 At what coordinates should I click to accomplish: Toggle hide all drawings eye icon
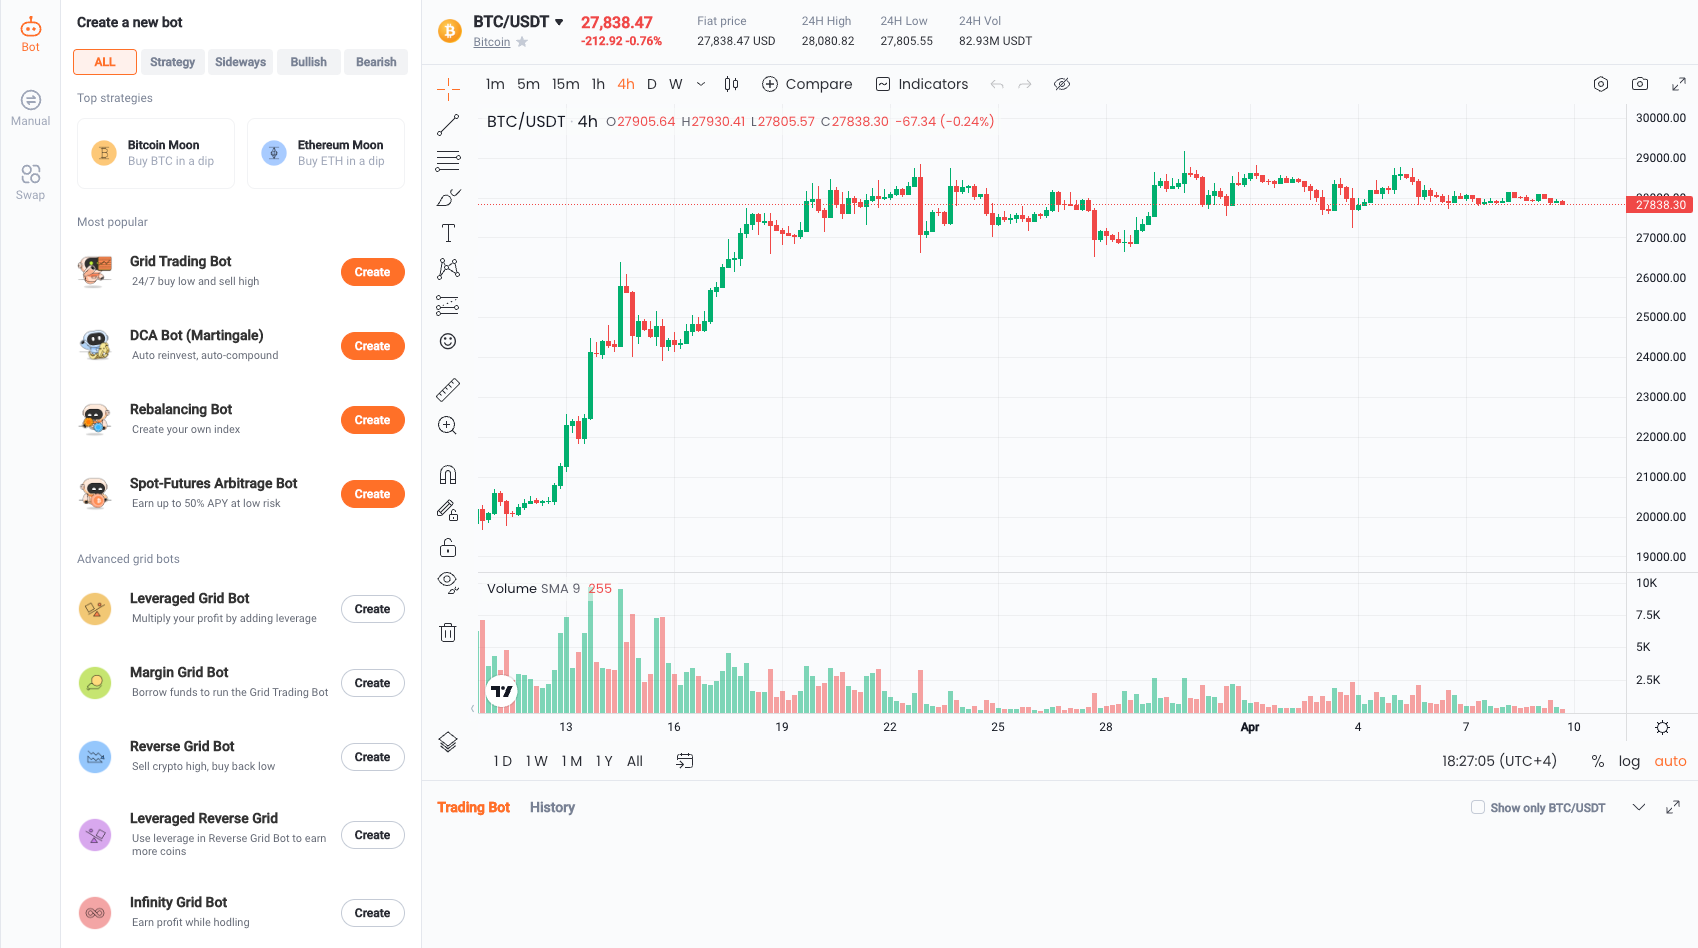pos(448,582)
